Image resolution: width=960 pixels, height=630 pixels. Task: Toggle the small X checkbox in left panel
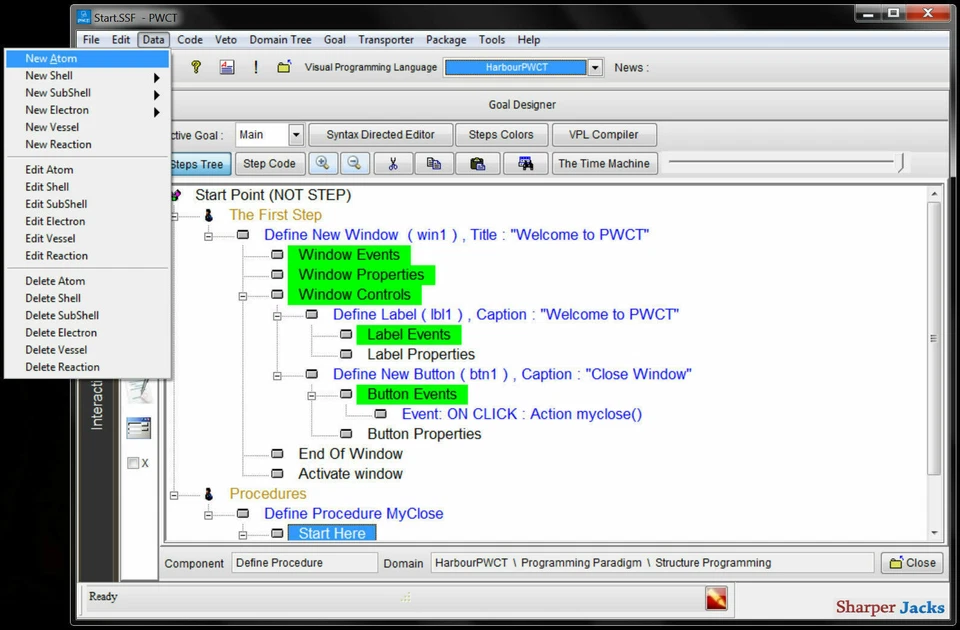(133, 463)
